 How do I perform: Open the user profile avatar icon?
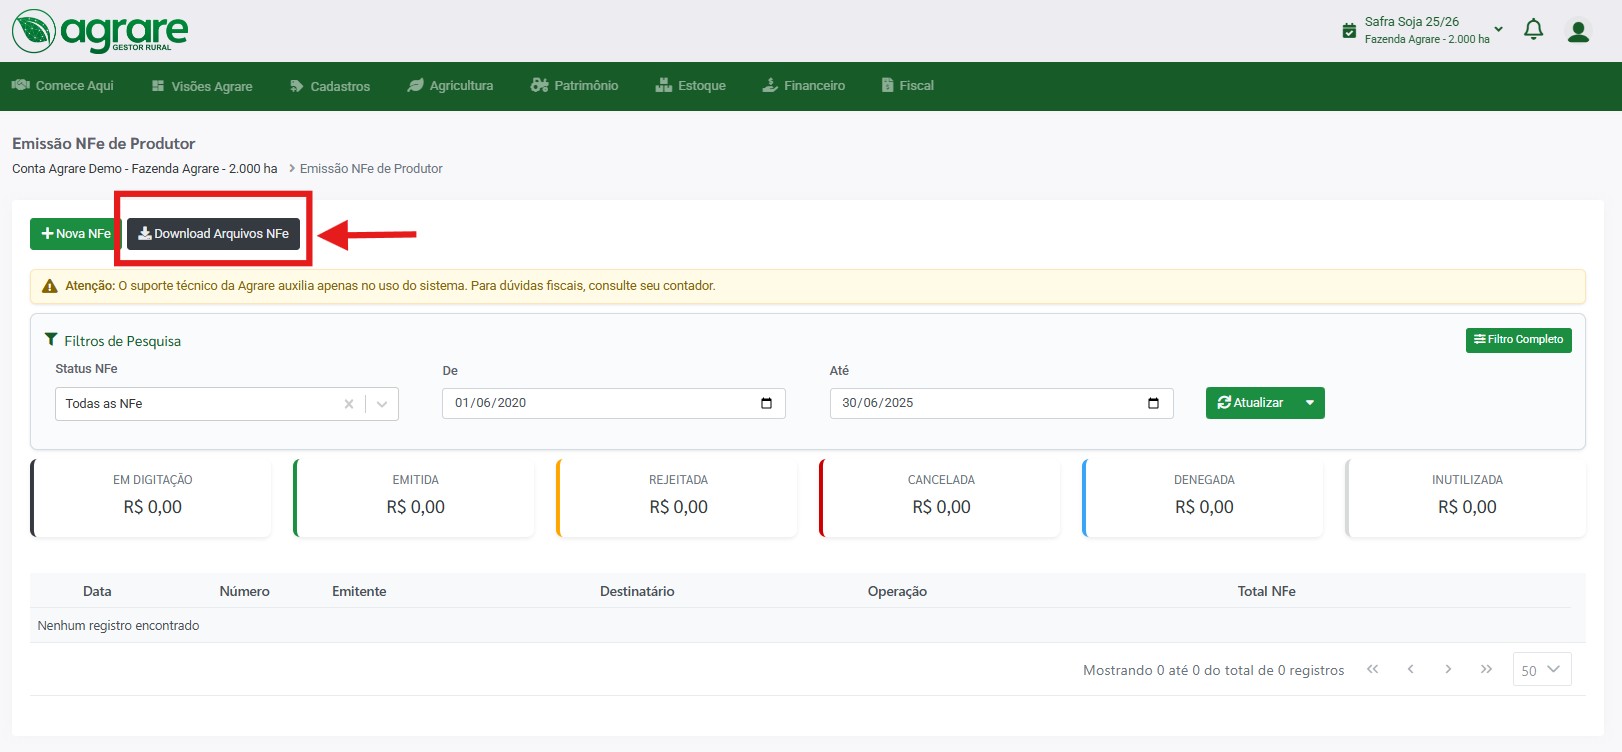pos(1578,32)
